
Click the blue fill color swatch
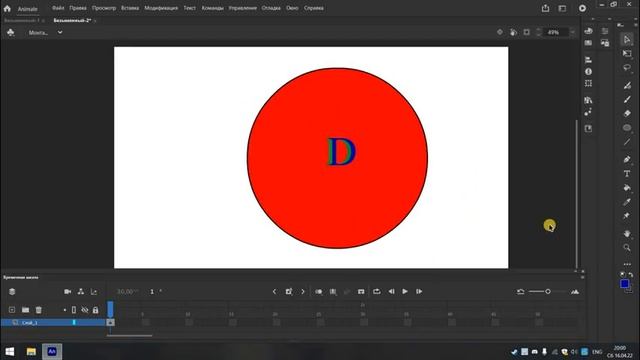click(624, 284)
